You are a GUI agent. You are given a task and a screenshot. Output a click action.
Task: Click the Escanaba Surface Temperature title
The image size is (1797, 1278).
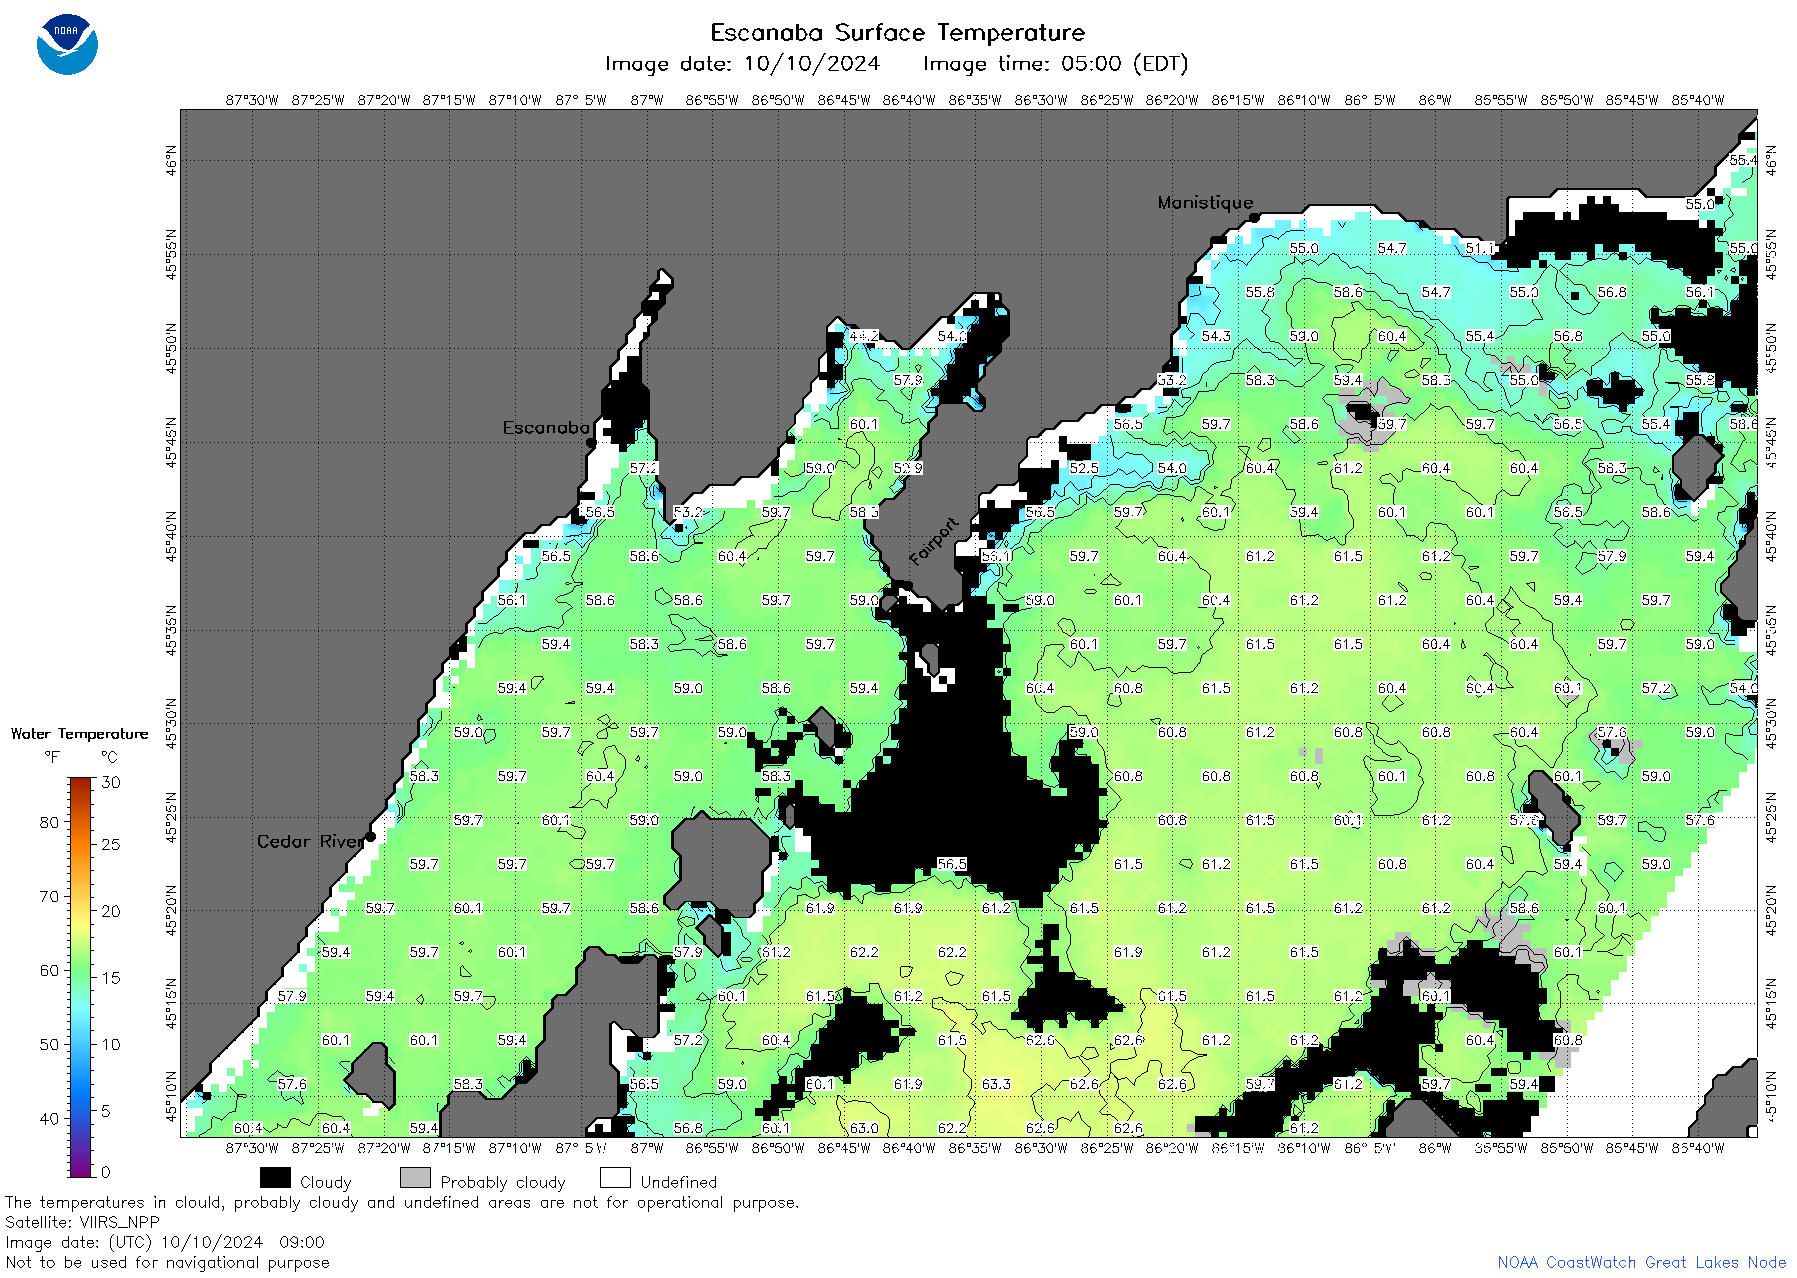click(897, 32)
